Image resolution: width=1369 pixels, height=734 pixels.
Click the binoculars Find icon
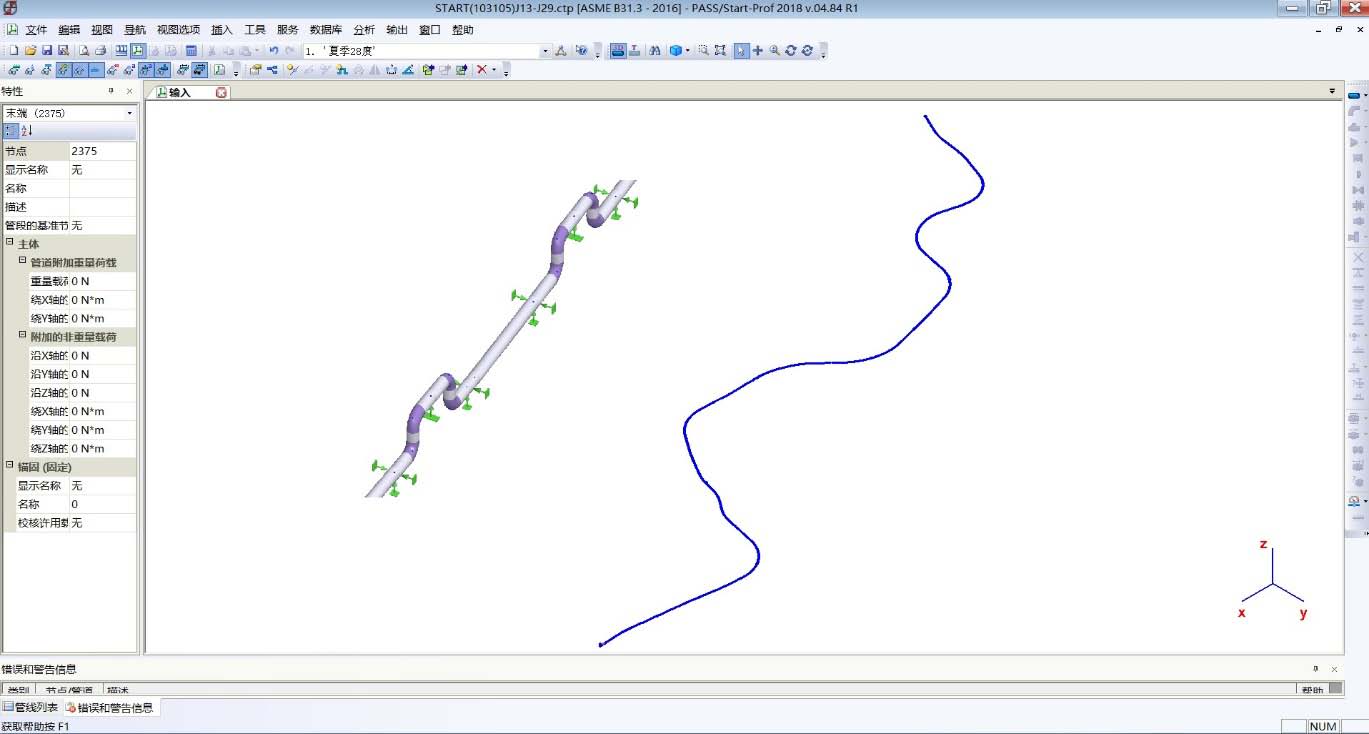click(x=654, y=50)
